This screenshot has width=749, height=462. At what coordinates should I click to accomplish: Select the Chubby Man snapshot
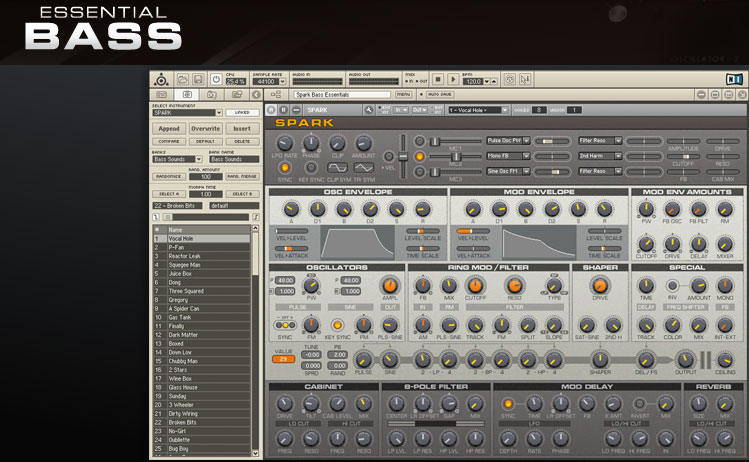202,361
